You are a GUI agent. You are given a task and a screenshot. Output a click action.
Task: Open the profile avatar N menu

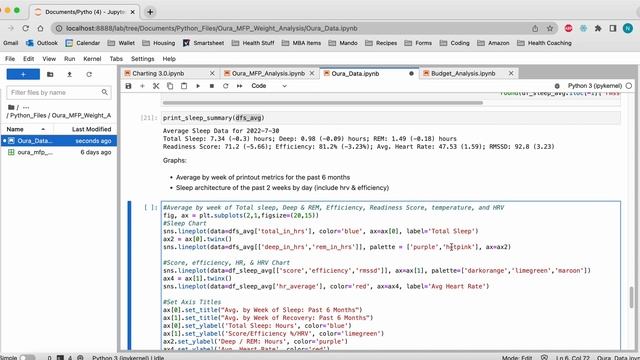(628, 28)
